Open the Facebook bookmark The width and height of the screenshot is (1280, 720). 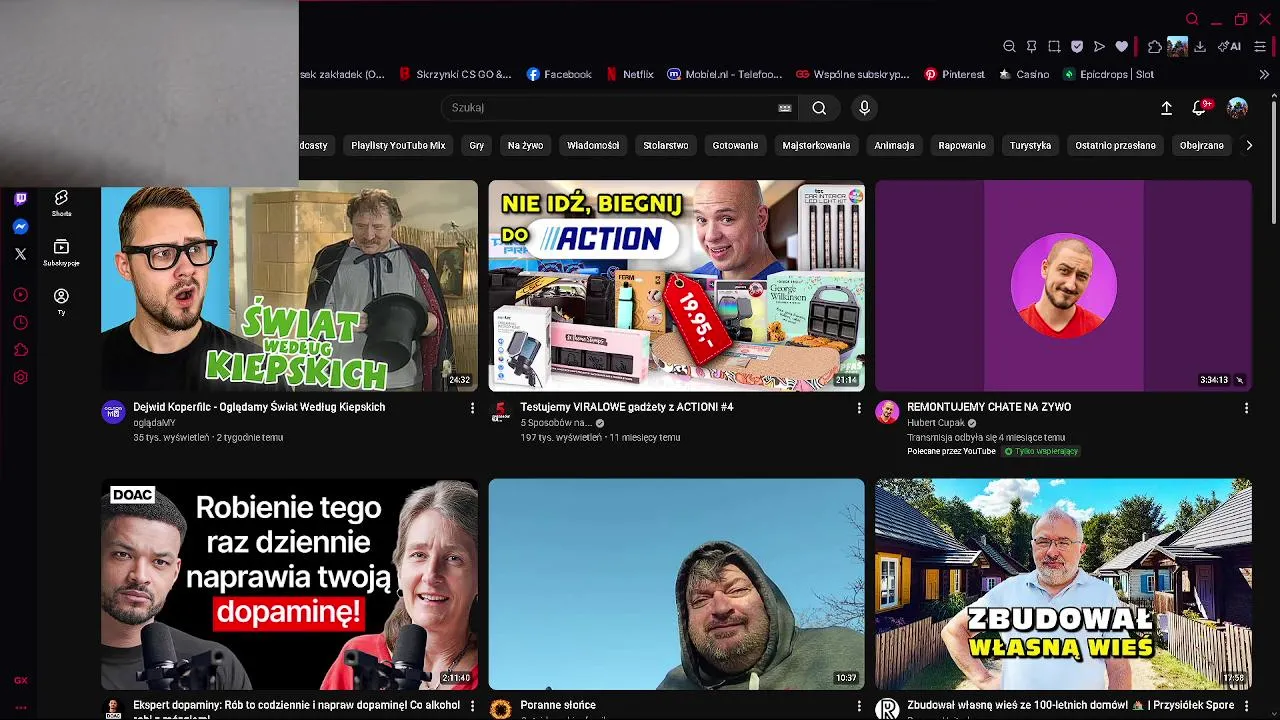click(x=559, y=74)
